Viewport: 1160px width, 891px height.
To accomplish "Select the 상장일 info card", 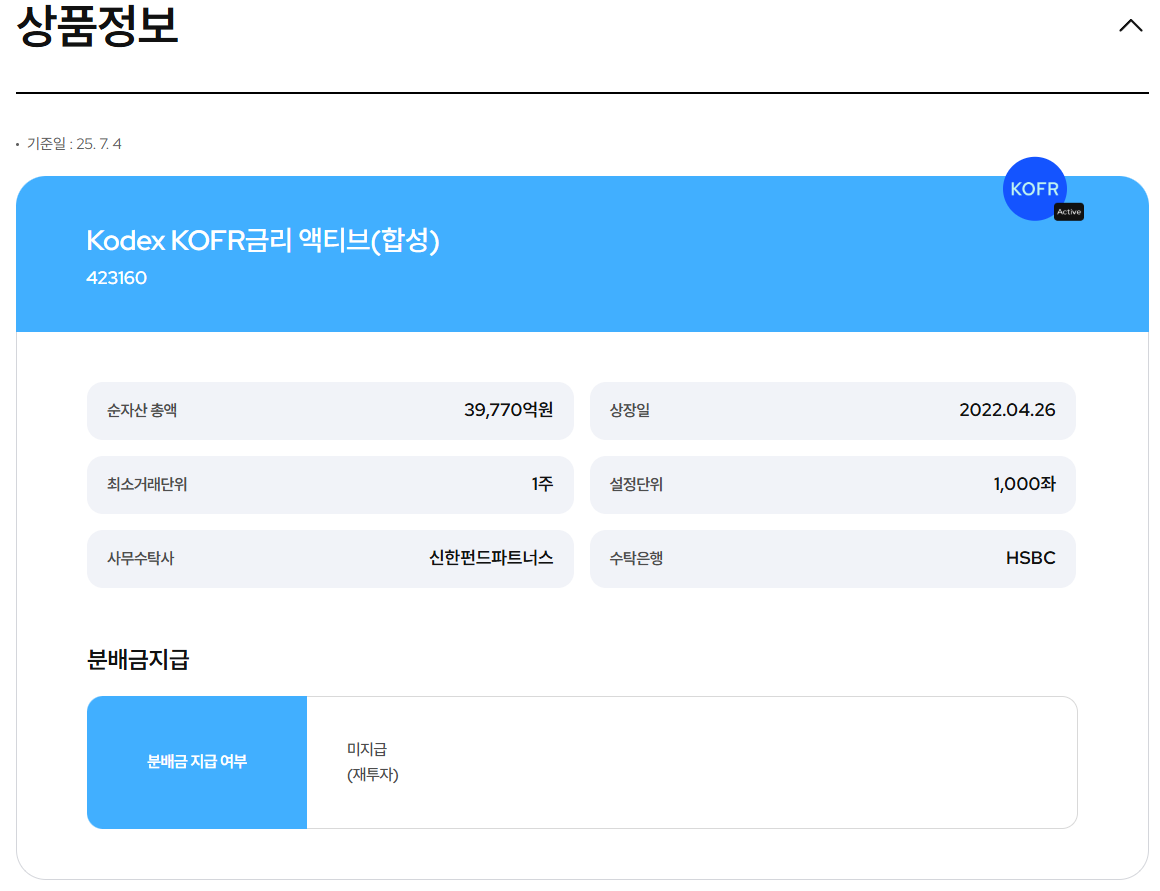I will [834, 410].
